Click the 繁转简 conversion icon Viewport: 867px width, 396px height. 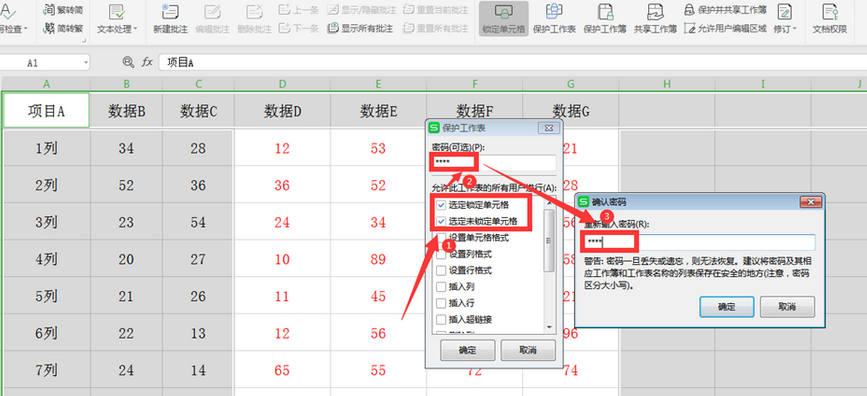point(49,9)
